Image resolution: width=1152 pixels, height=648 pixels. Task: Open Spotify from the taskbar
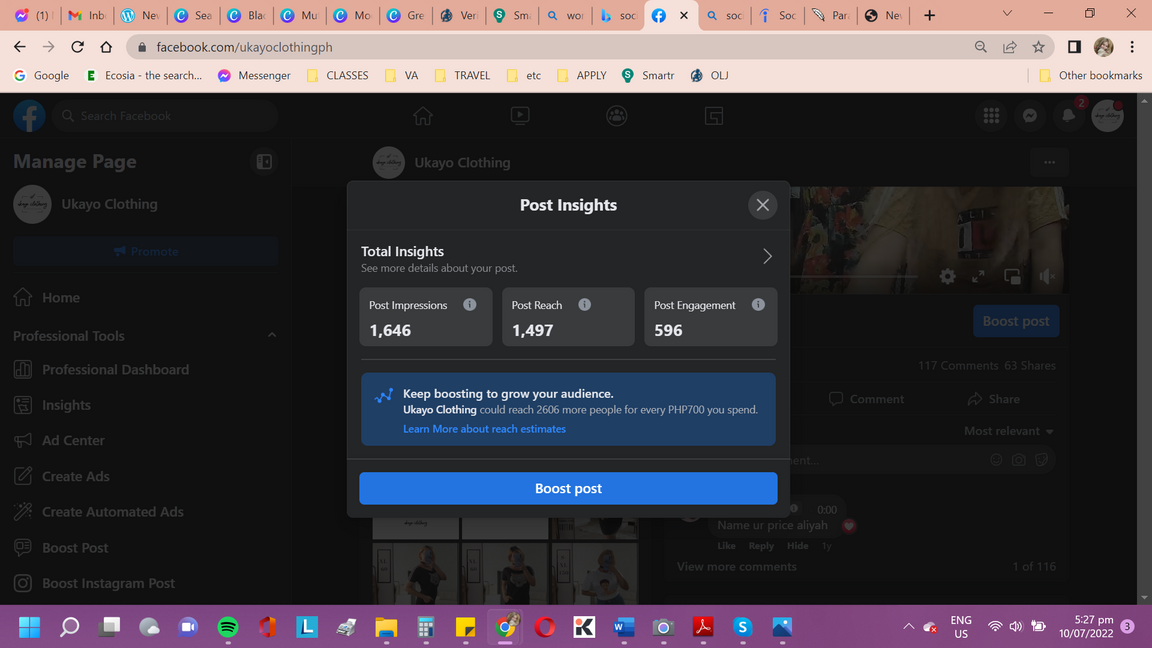click(x=228, y=627)
